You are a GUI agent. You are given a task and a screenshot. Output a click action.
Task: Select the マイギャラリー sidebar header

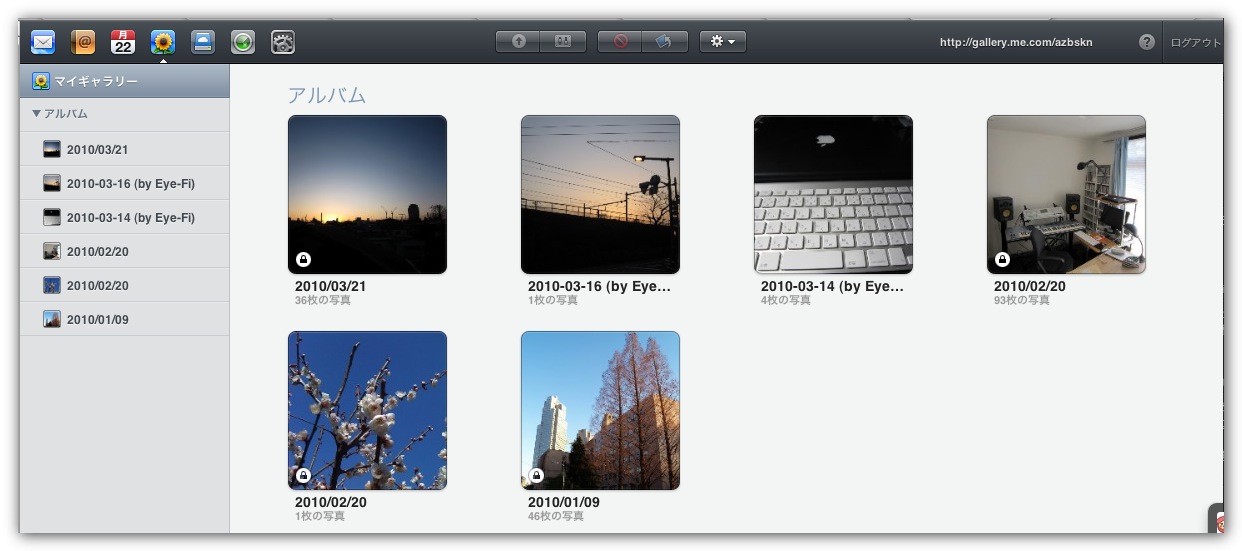(x=95, y=81)
